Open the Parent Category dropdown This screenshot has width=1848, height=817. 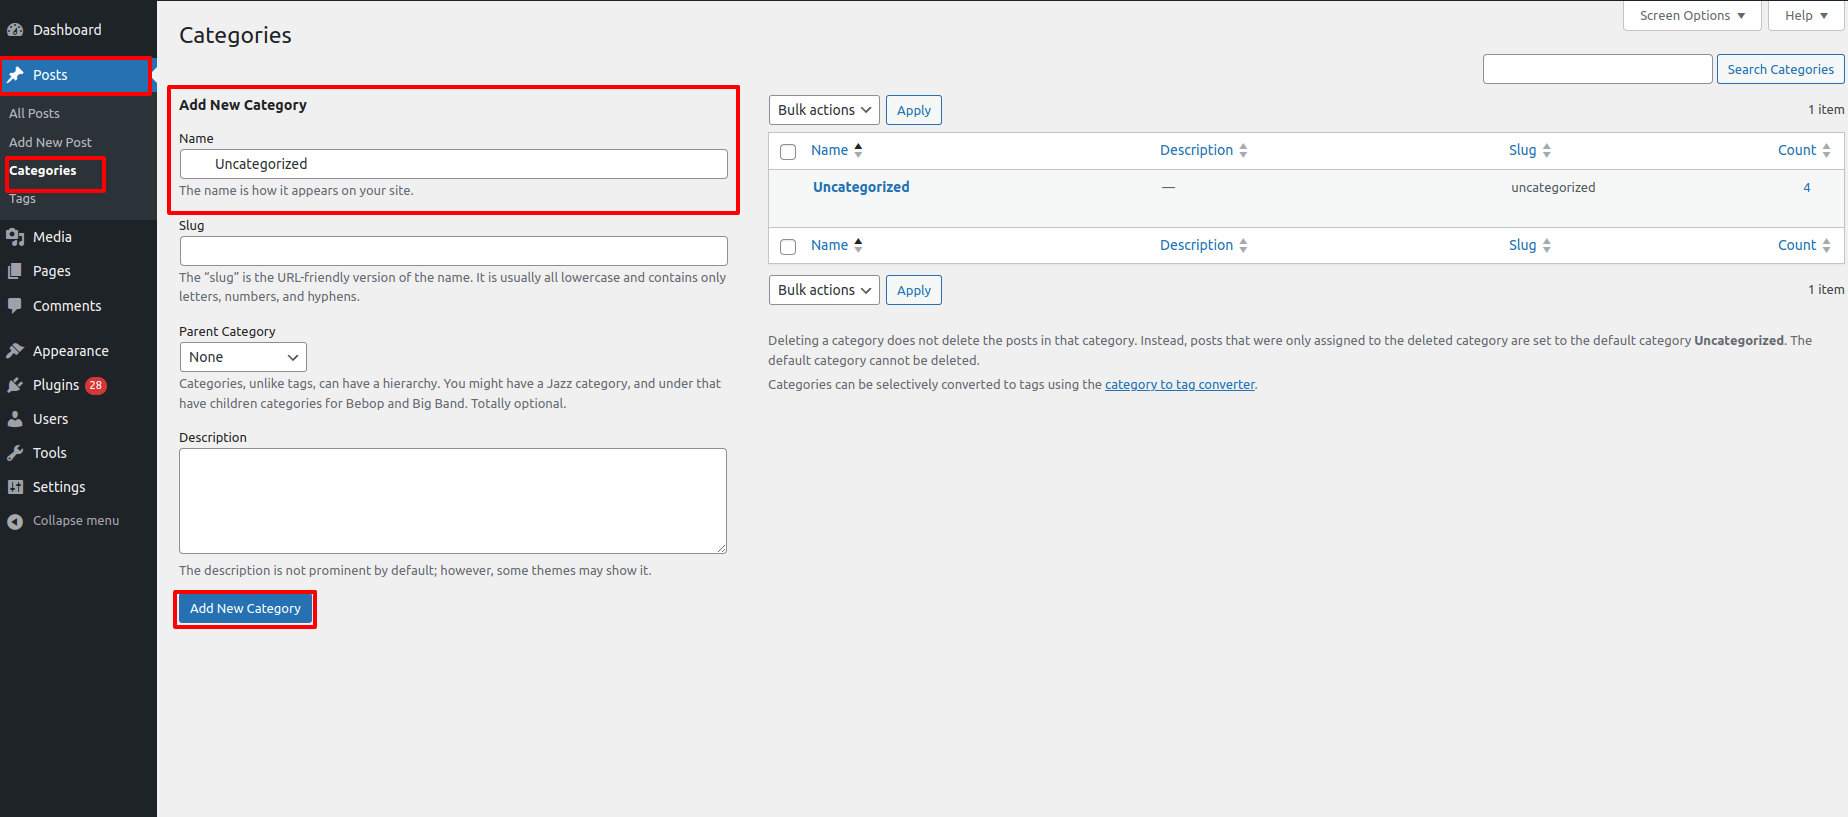[243, 357]
